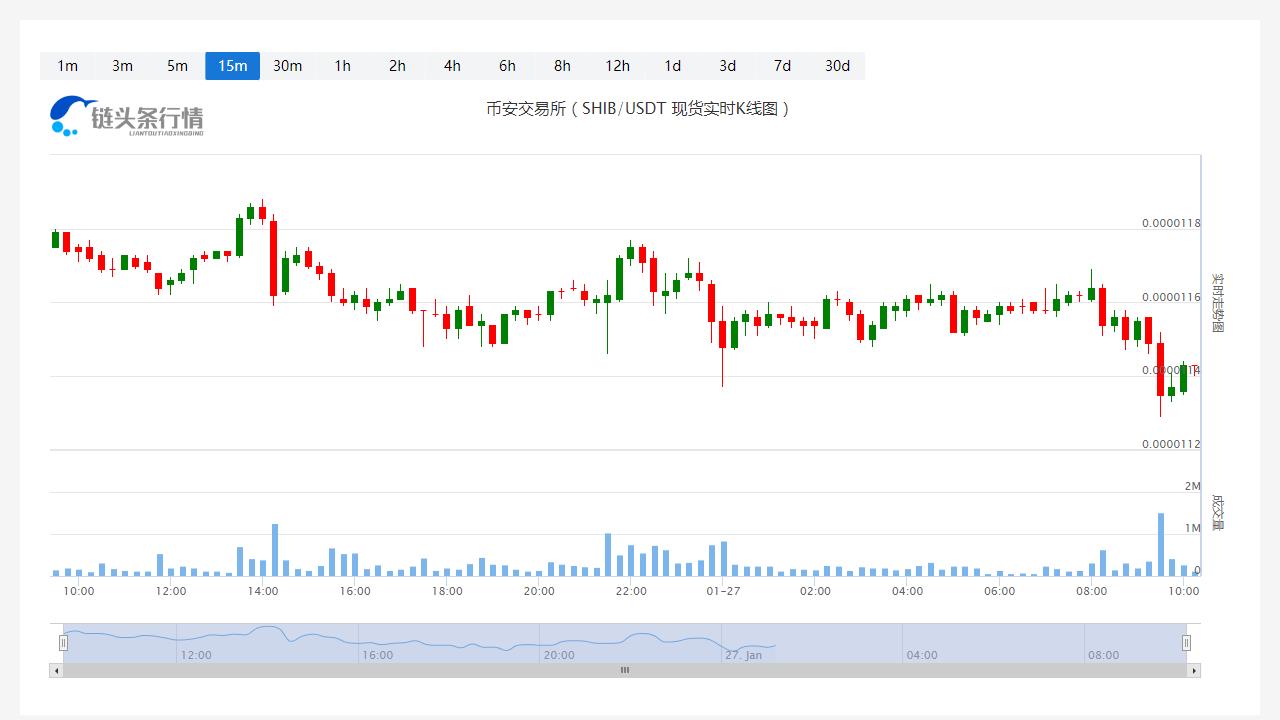Screen dimensions: 1280x720
Task: Grab the left range slider handle
Action: click(x=63, y=643)
